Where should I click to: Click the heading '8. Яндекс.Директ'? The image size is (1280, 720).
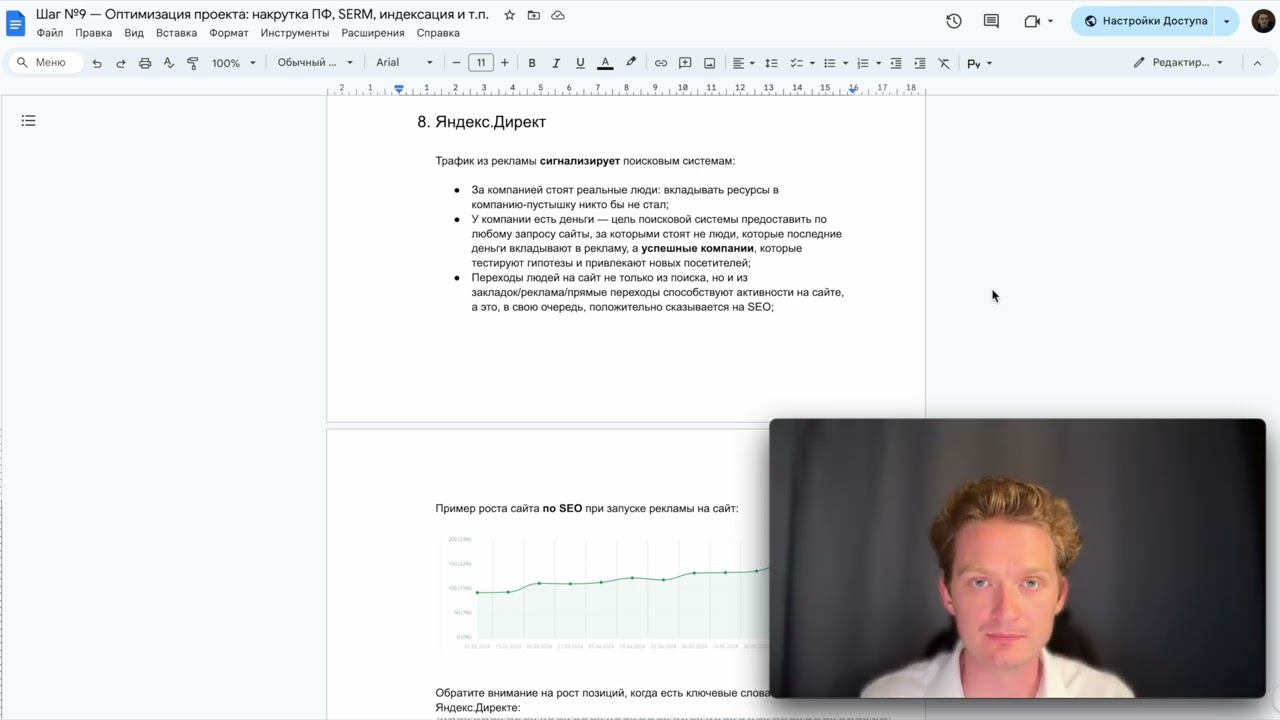481,122
